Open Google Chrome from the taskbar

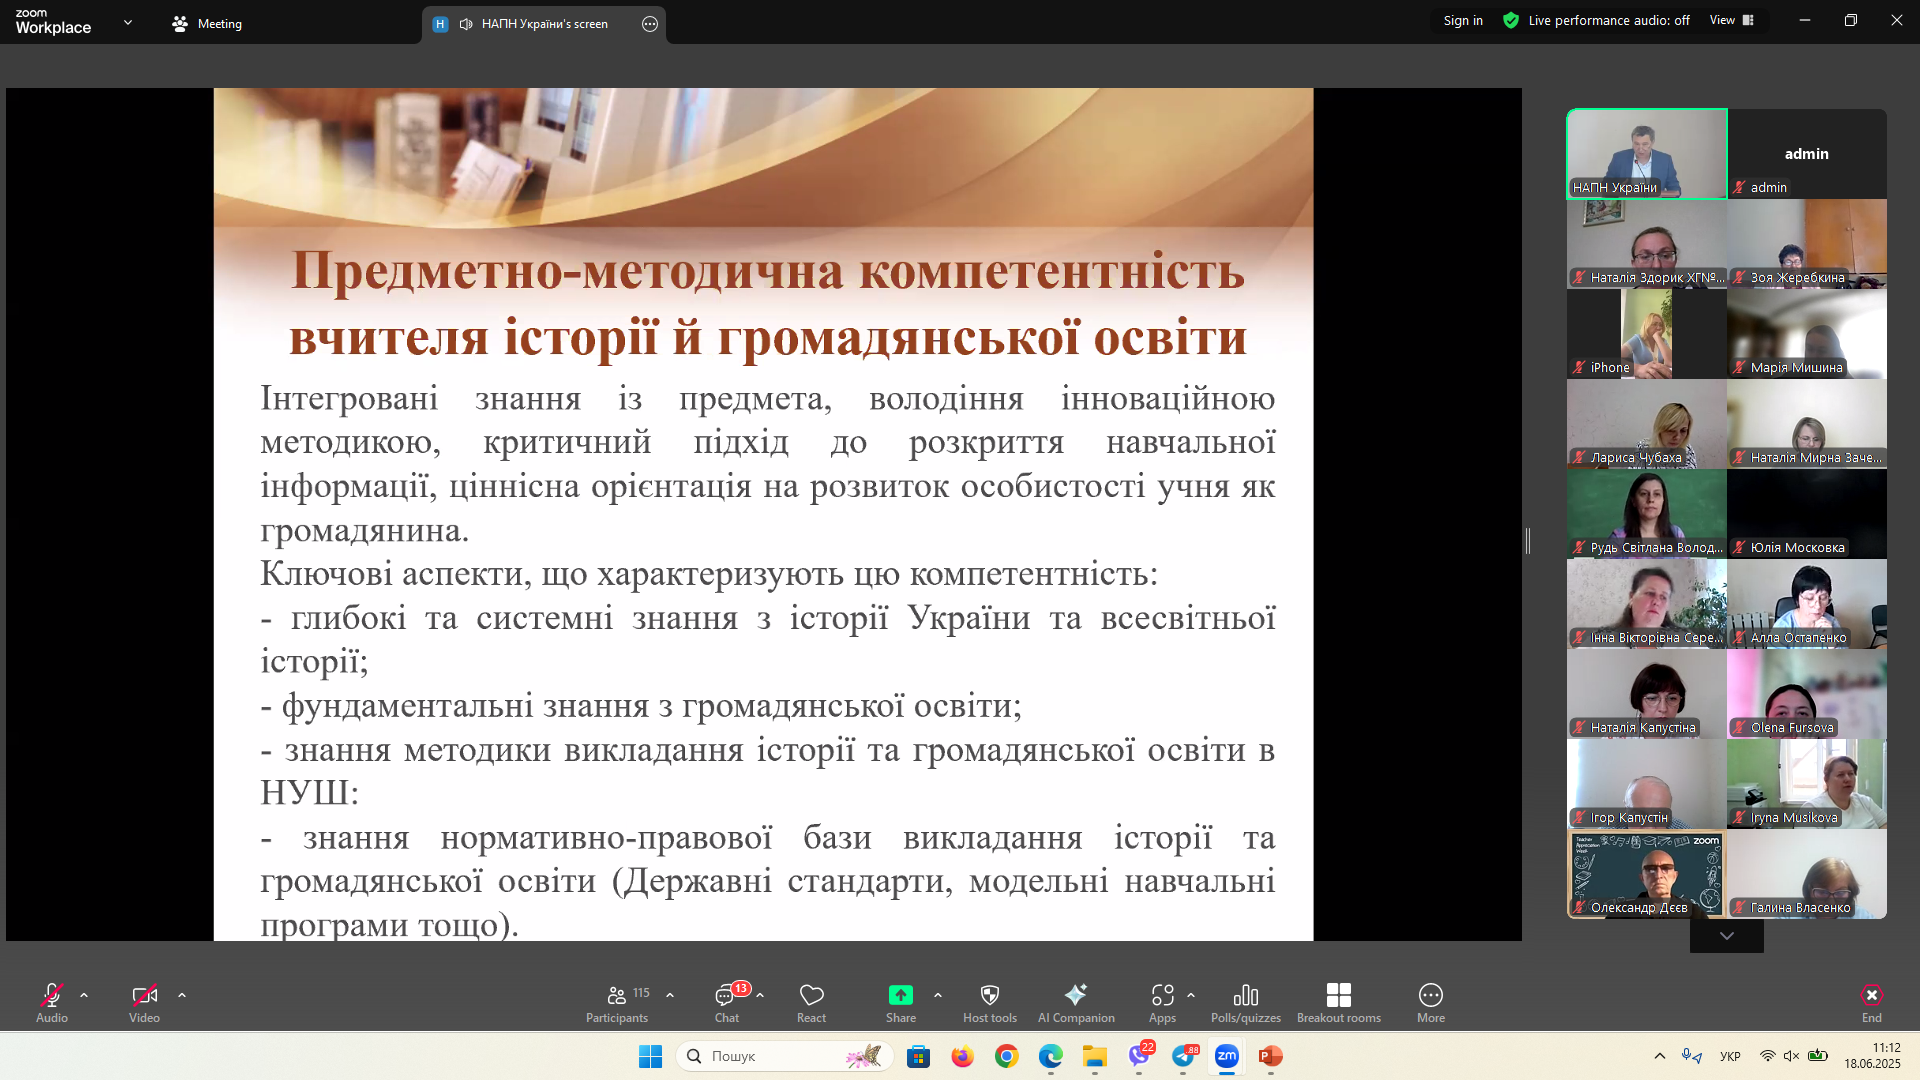[1006, 1056]
